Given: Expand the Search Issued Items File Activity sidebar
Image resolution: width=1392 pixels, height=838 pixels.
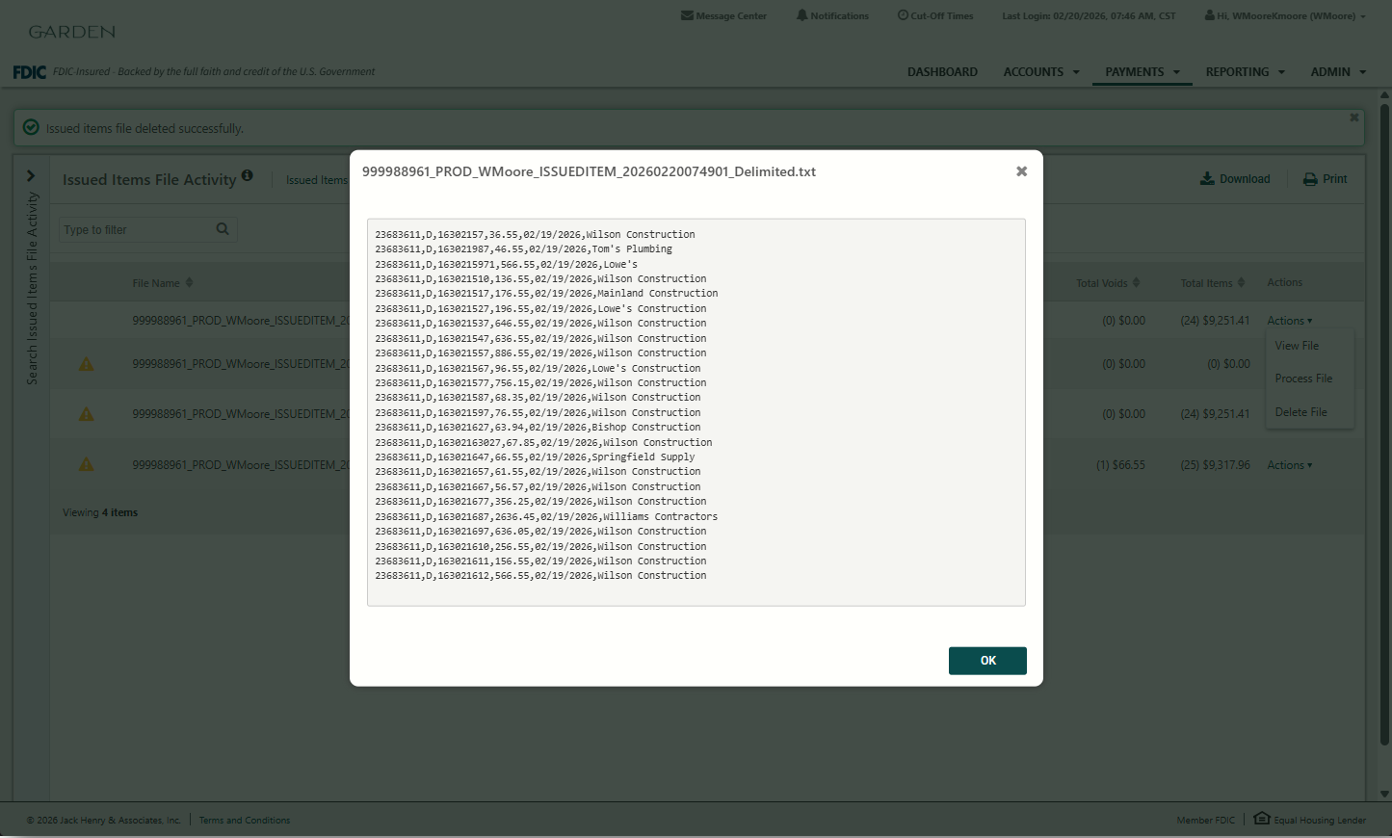Looking at the screenshot, I should tap(31, 176).
